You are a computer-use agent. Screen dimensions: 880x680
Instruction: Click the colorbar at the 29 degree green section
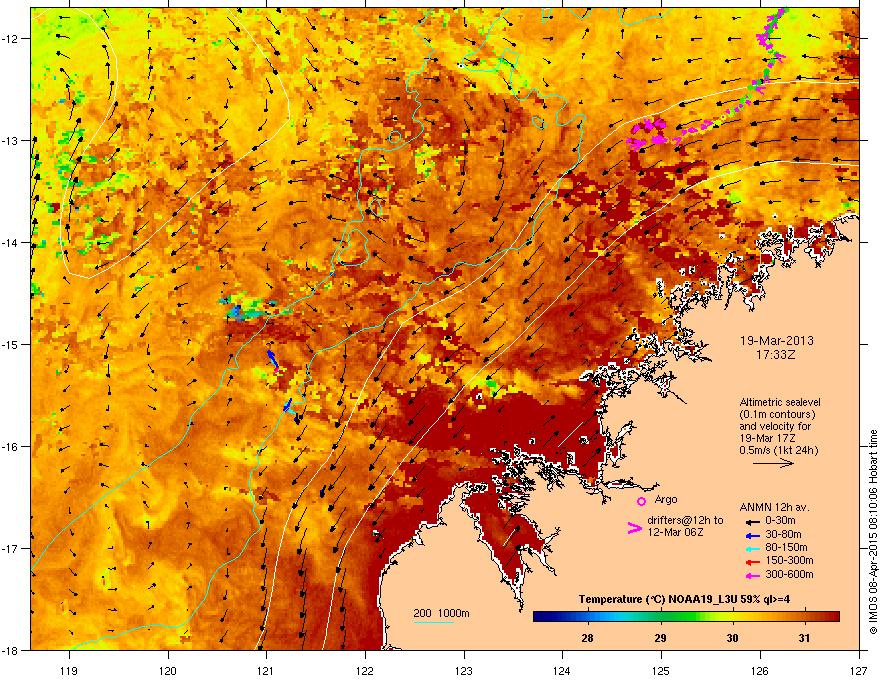coord(661,616)
